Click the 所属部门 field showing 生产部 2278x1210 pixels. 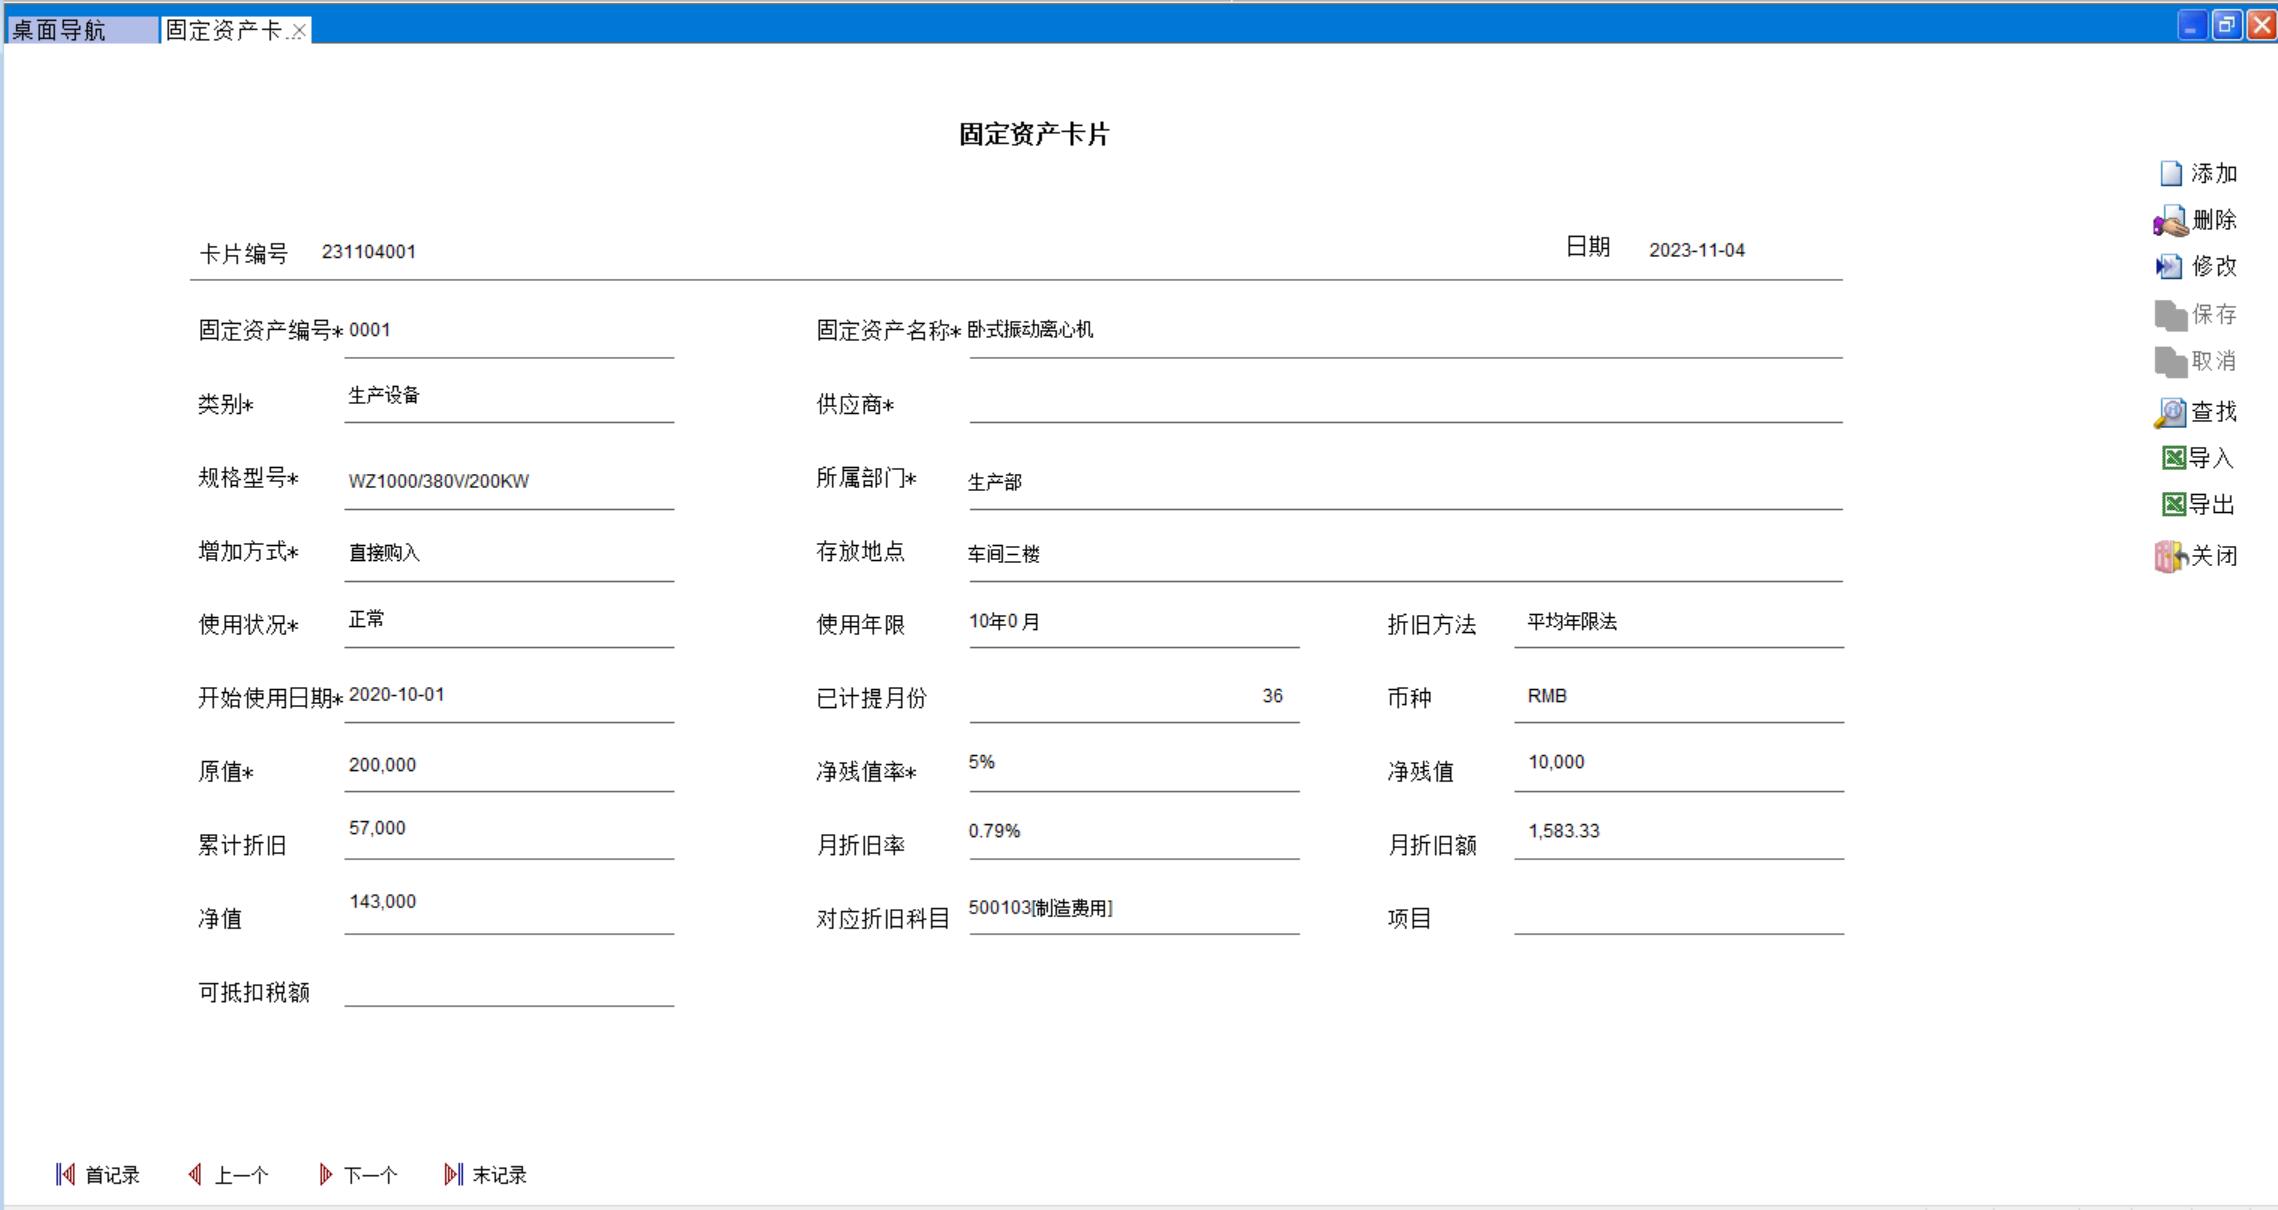click(x=1404, y=483)
